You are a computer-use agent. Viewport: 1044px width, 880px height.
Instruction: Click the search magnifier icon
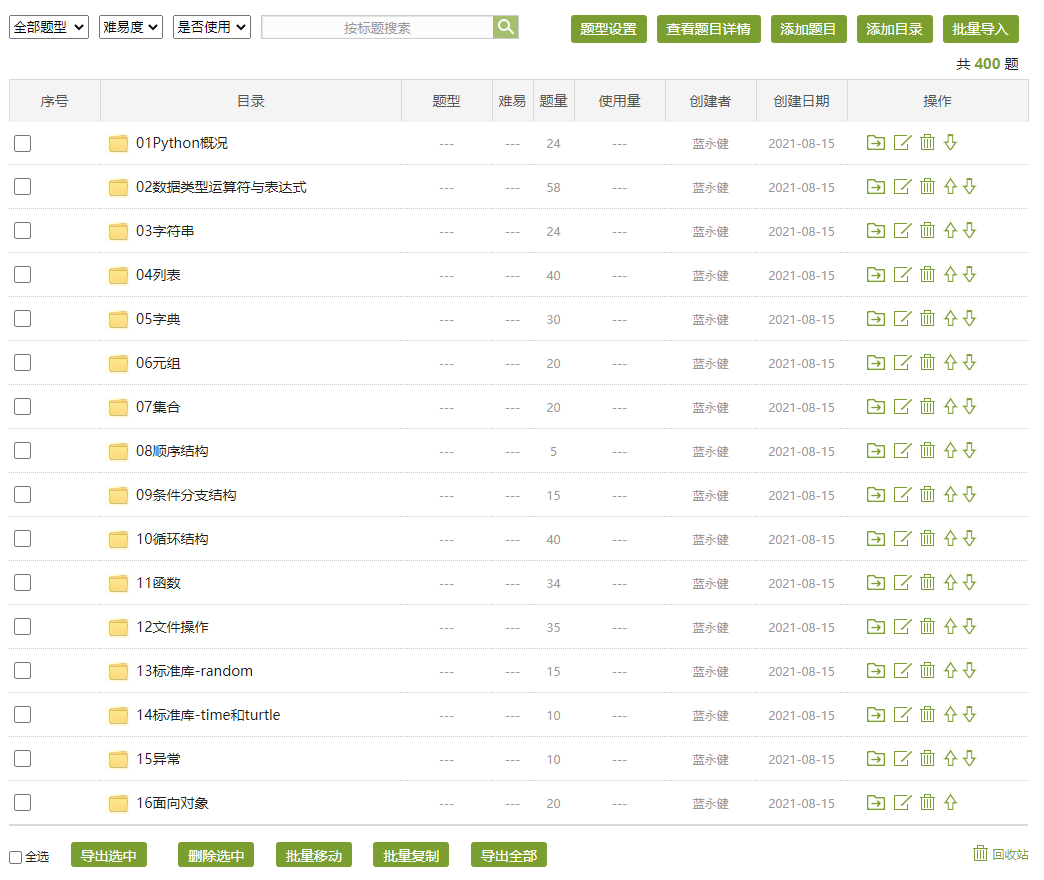(506, 27)
